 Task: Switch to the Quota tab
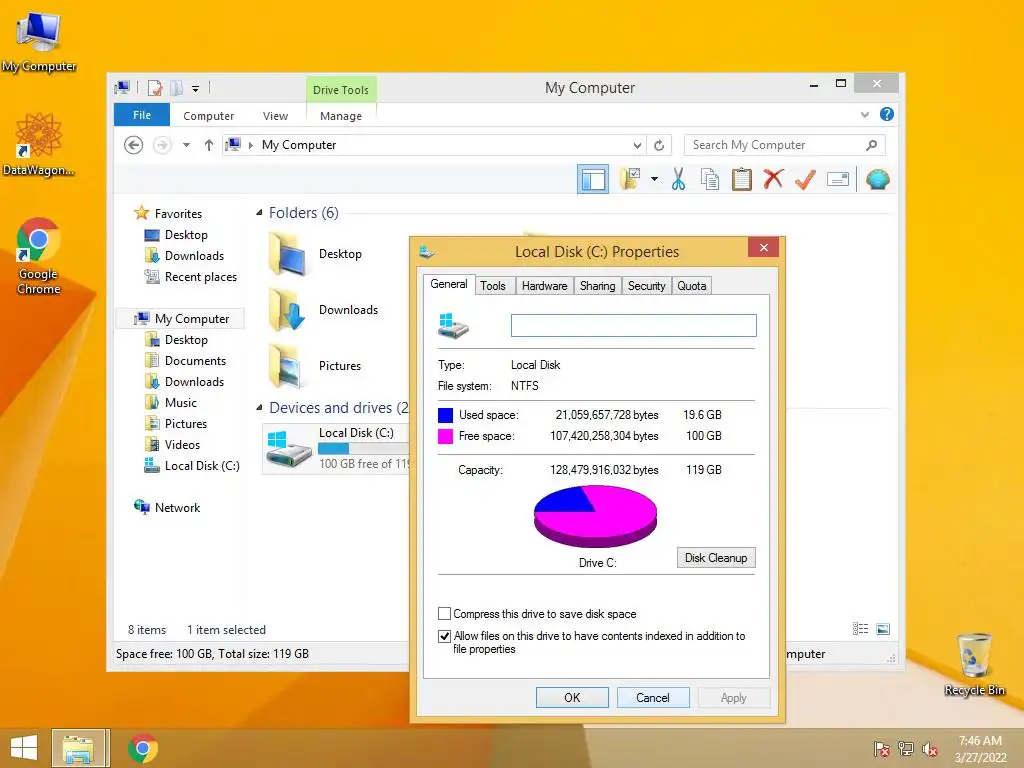coord(692,286)
